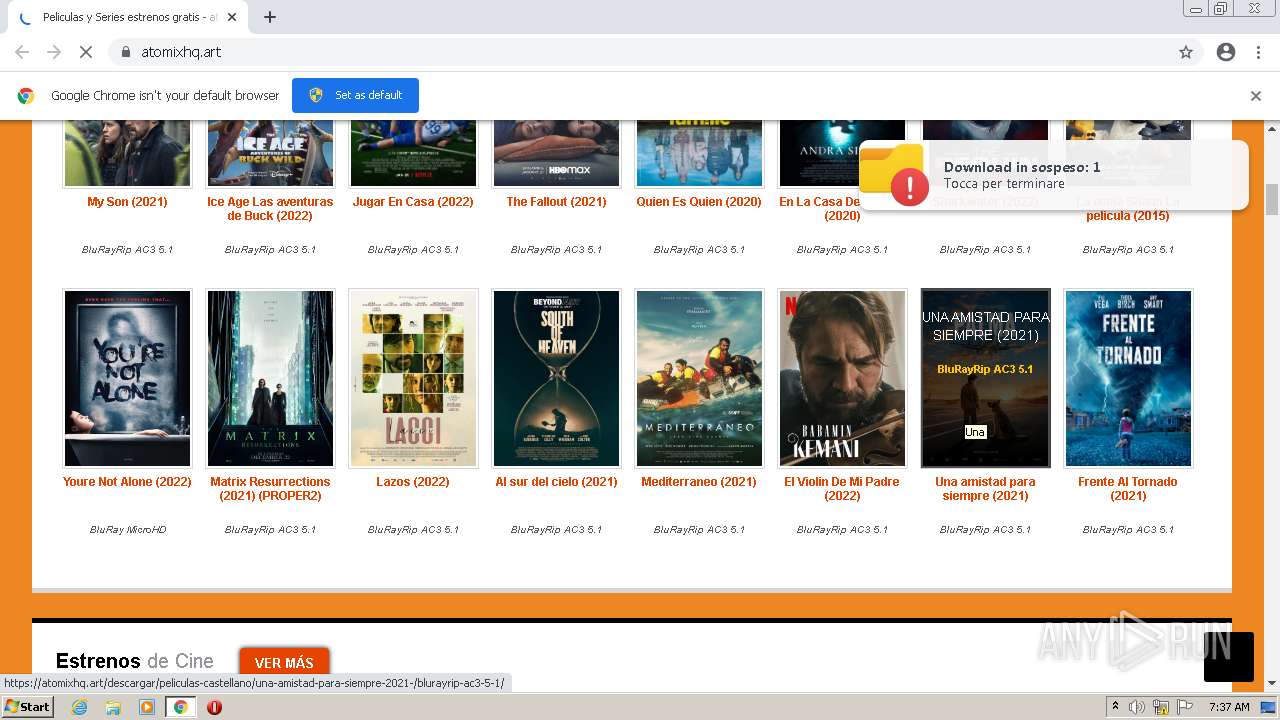The height and width of the screenshot is (720, 1280).
Task: Open Babamin Kemani poster
Action: [x=842, y=379]
